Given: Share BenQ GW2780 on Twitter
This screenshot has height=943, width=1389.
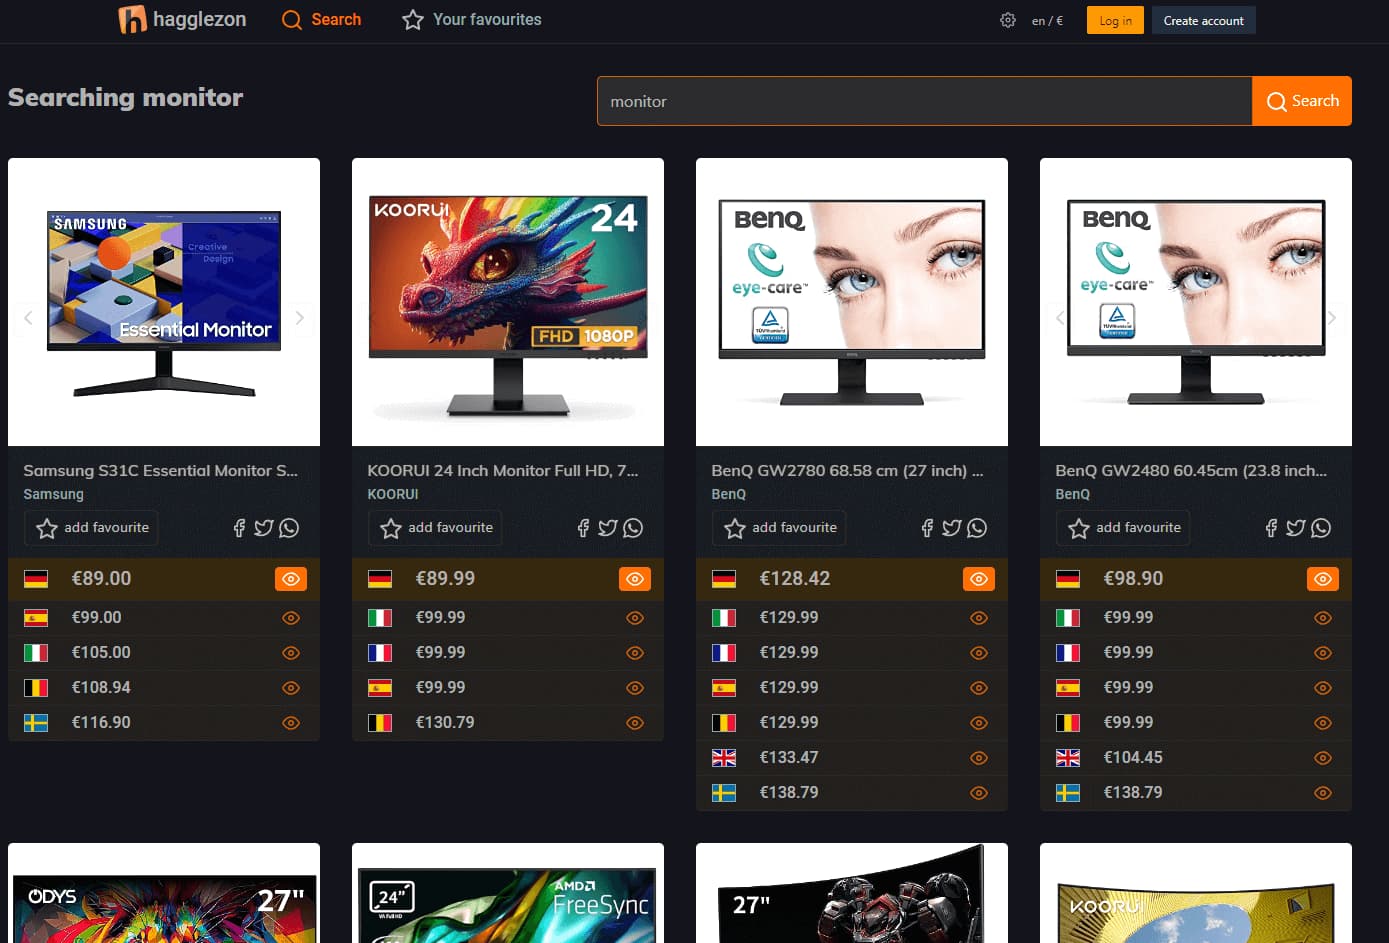Looking at the screenshot, I should click(952, 528).
